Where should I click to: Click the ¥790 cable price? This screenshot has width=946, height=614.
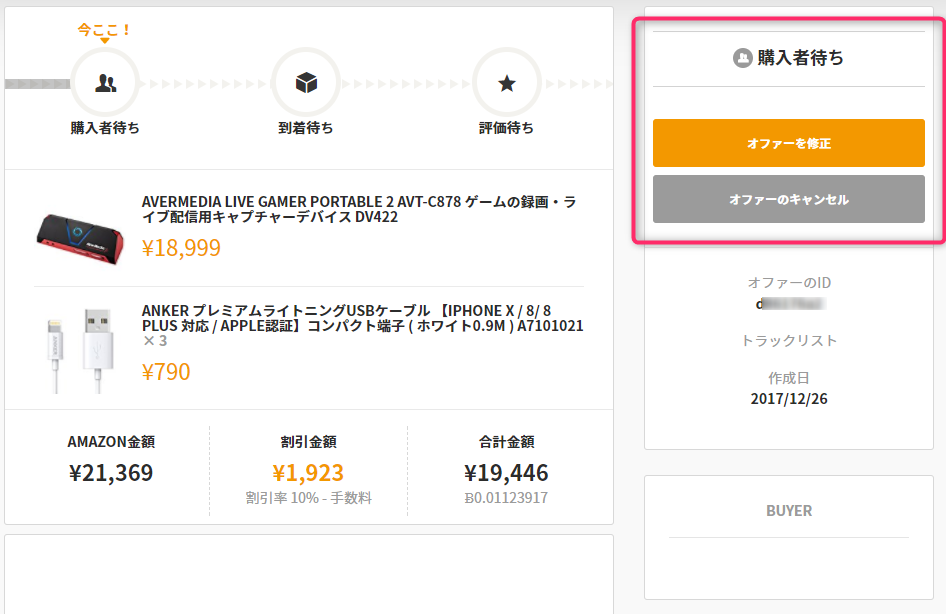[166, 372]
